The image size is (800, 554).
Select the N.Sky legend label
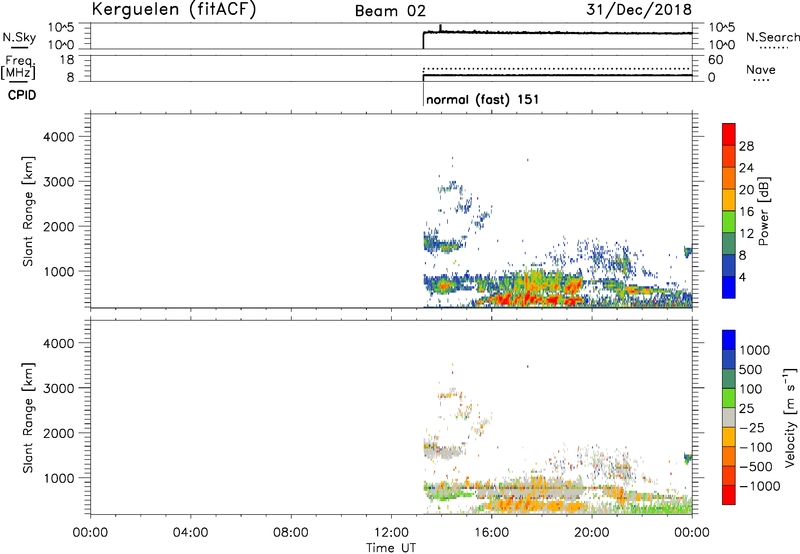point(19,37)
